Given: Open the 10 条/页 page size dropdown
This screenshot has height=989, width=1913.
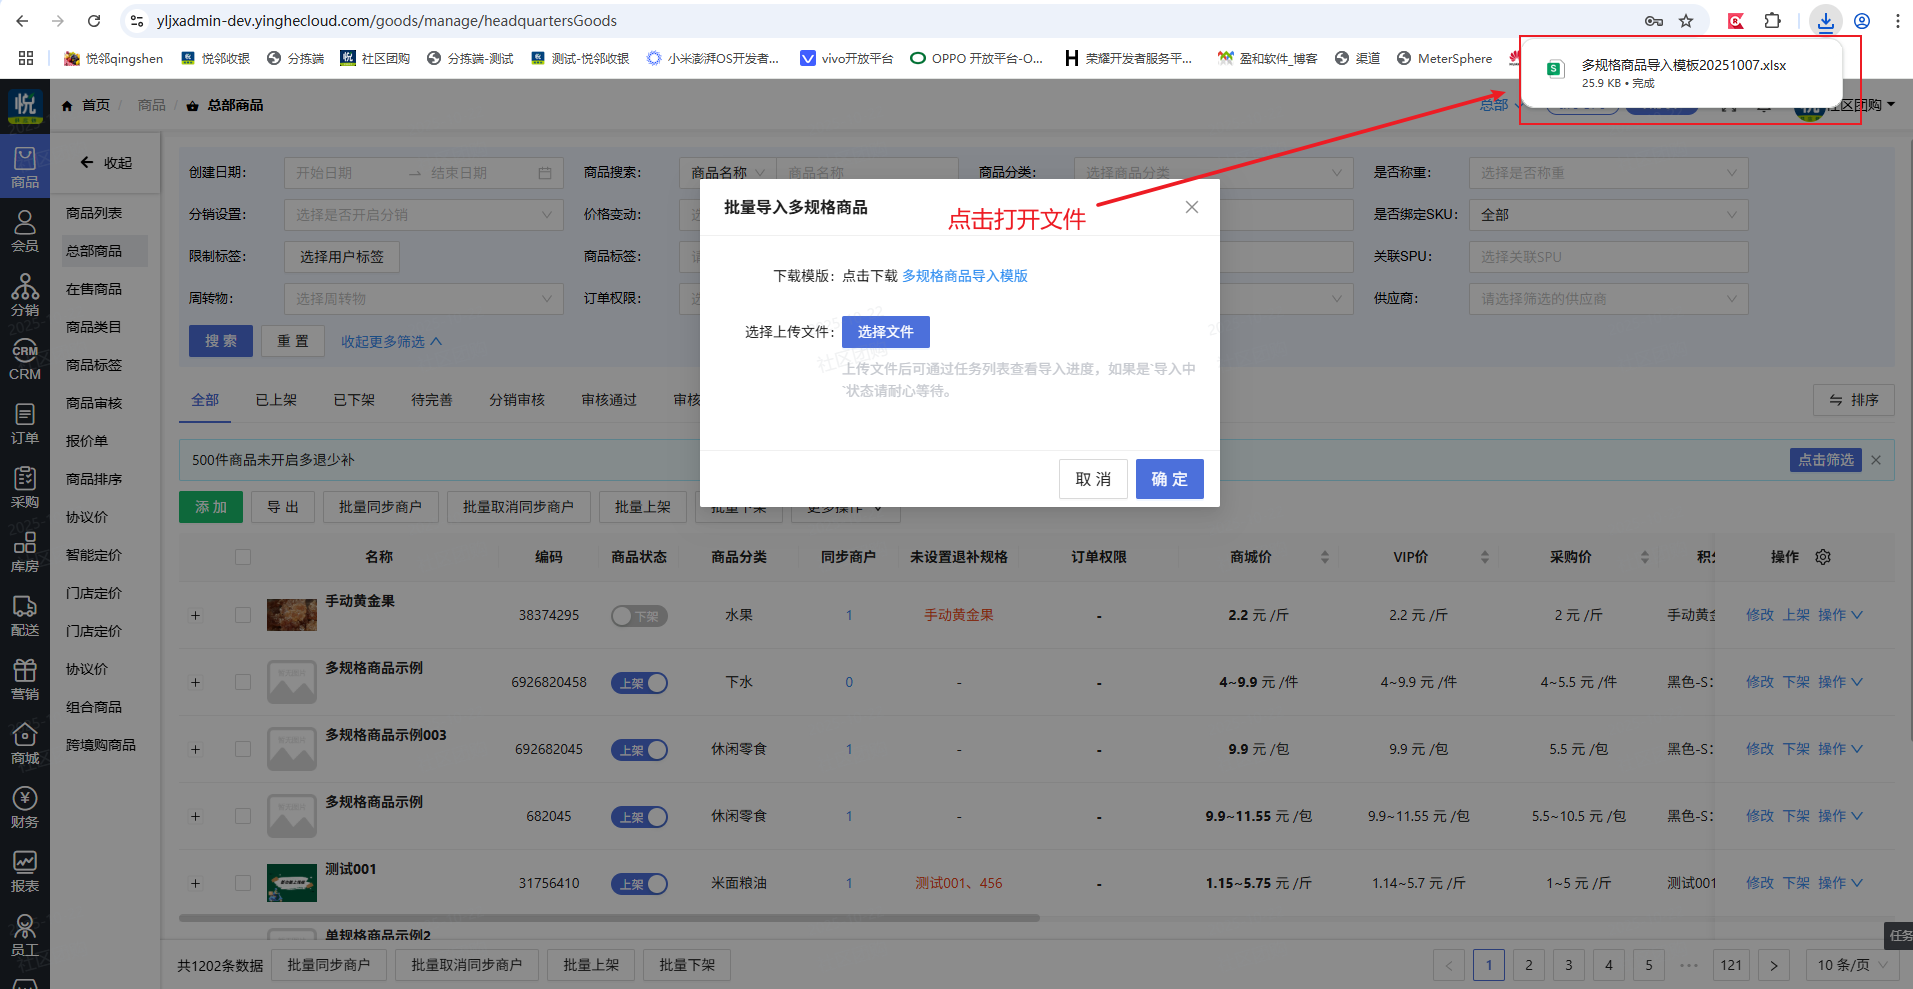Looking at the screenshot, I should point(1852,965).
